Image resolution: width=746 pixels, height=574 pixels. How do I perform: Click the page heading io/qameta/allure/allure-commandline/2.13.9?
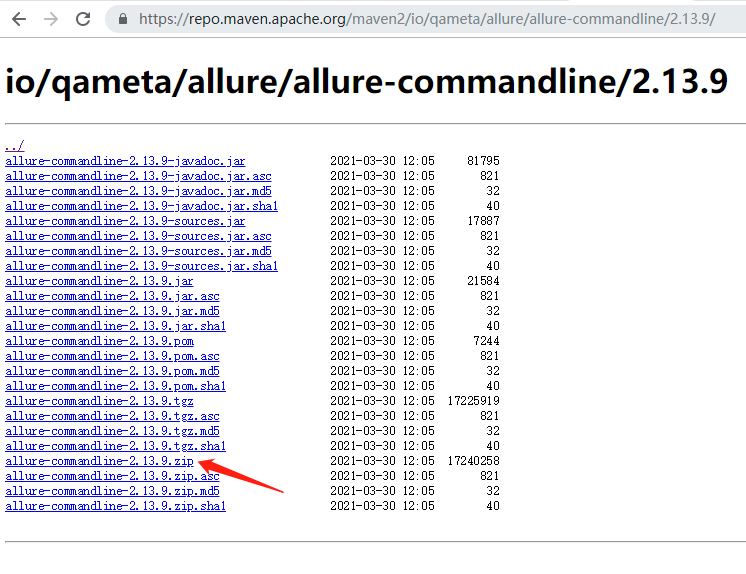[366, 81]
